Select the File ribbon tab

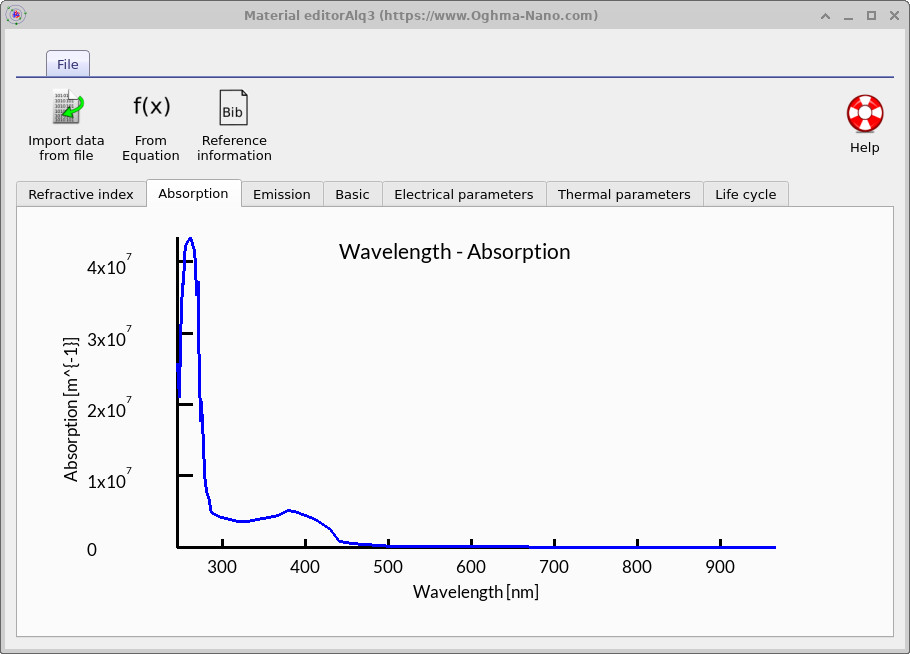[67, 63]
